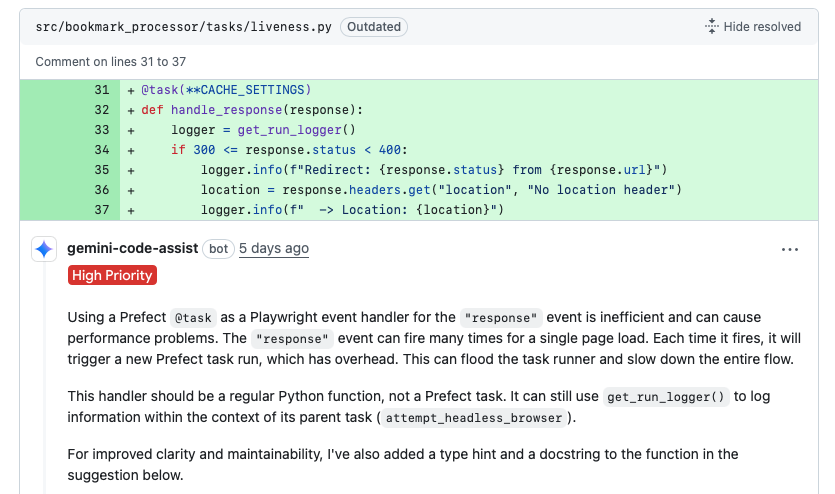Viewport: 835px width, 494px height.
Task: Click the first inline "response" code snippet
Action: (501, 318)
